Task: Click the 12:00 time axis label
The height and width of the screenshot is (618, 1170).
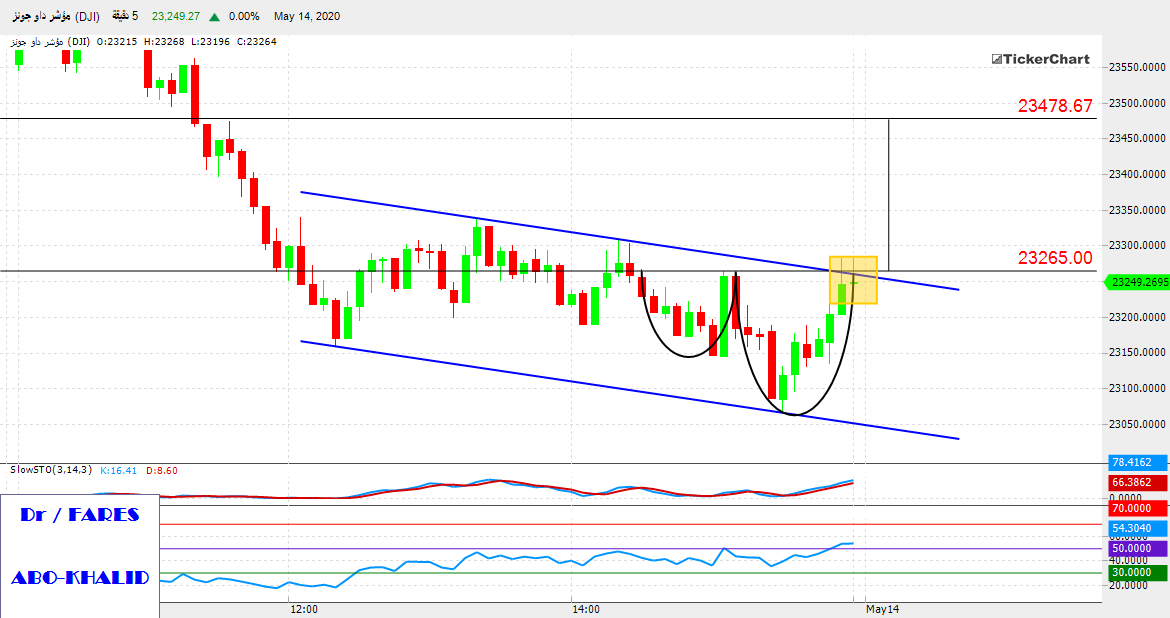Action: [304, 609]
